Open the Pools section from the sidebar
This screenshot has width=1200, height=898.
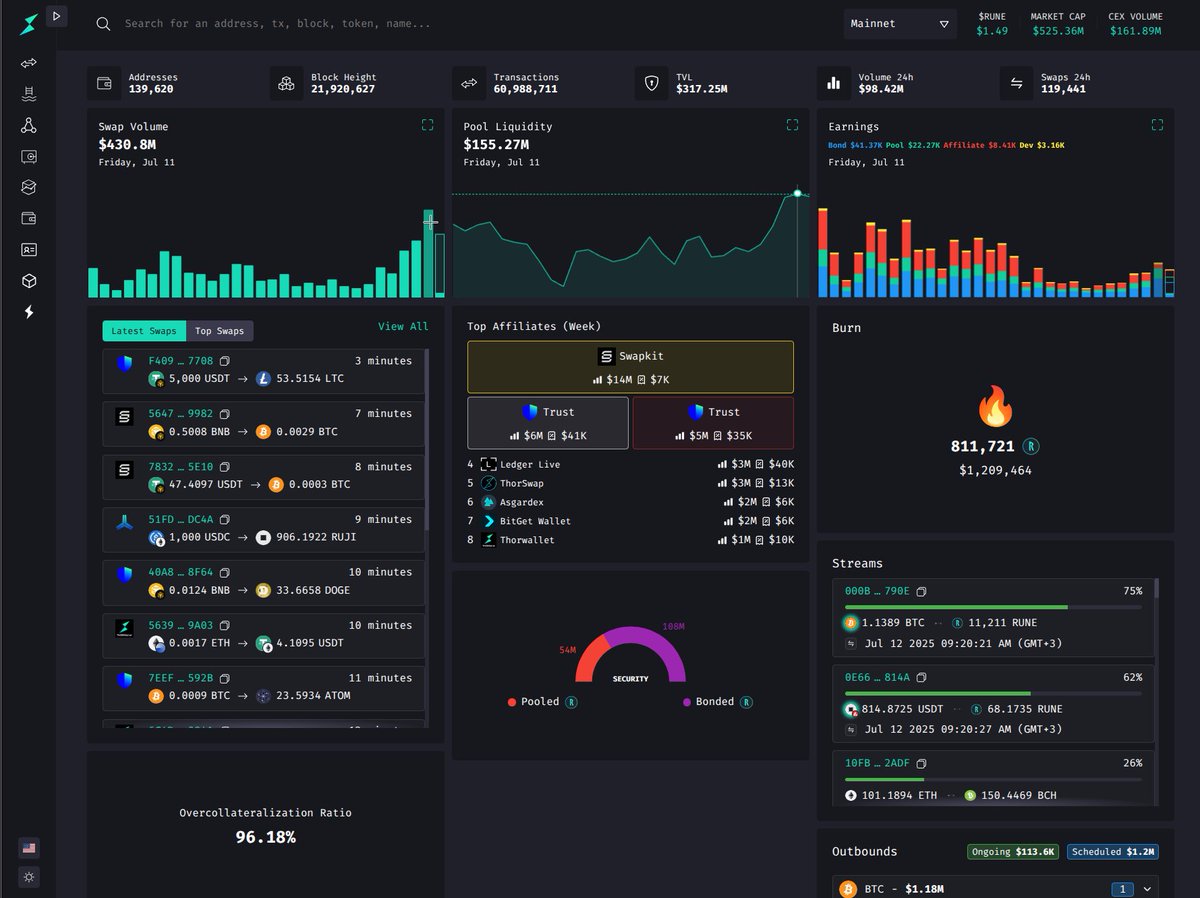[28, 93]
